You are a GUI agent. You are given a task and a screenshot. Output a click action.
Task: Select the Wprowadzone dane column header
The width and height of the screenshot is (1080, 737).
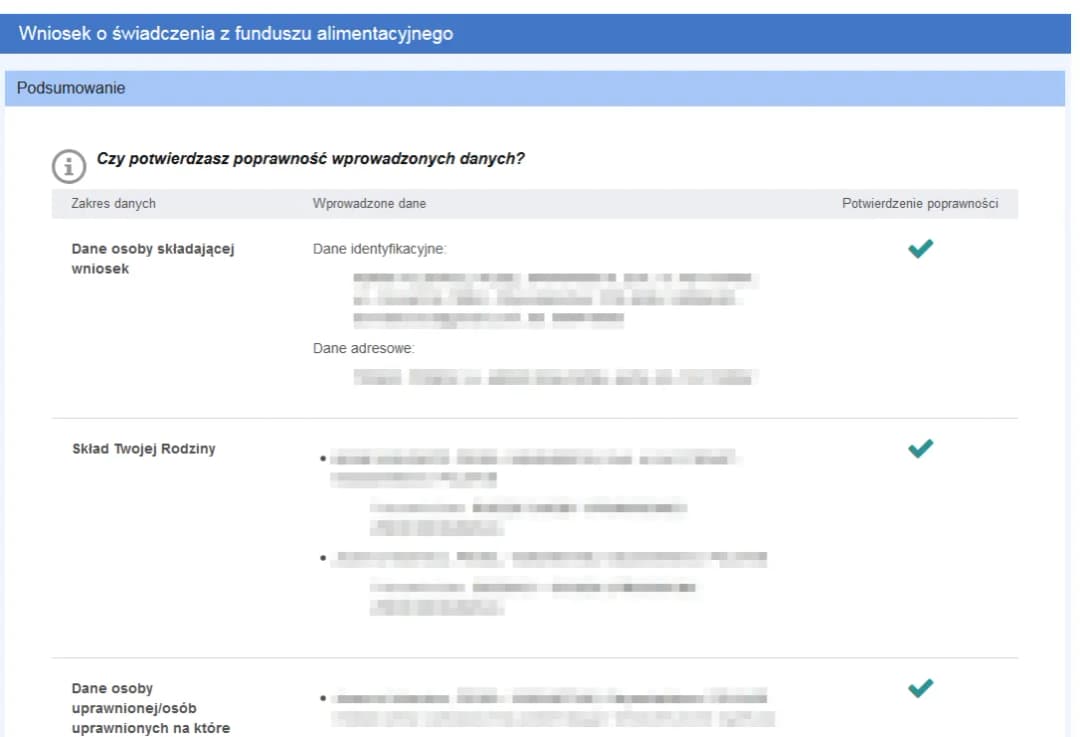[369, 204]
